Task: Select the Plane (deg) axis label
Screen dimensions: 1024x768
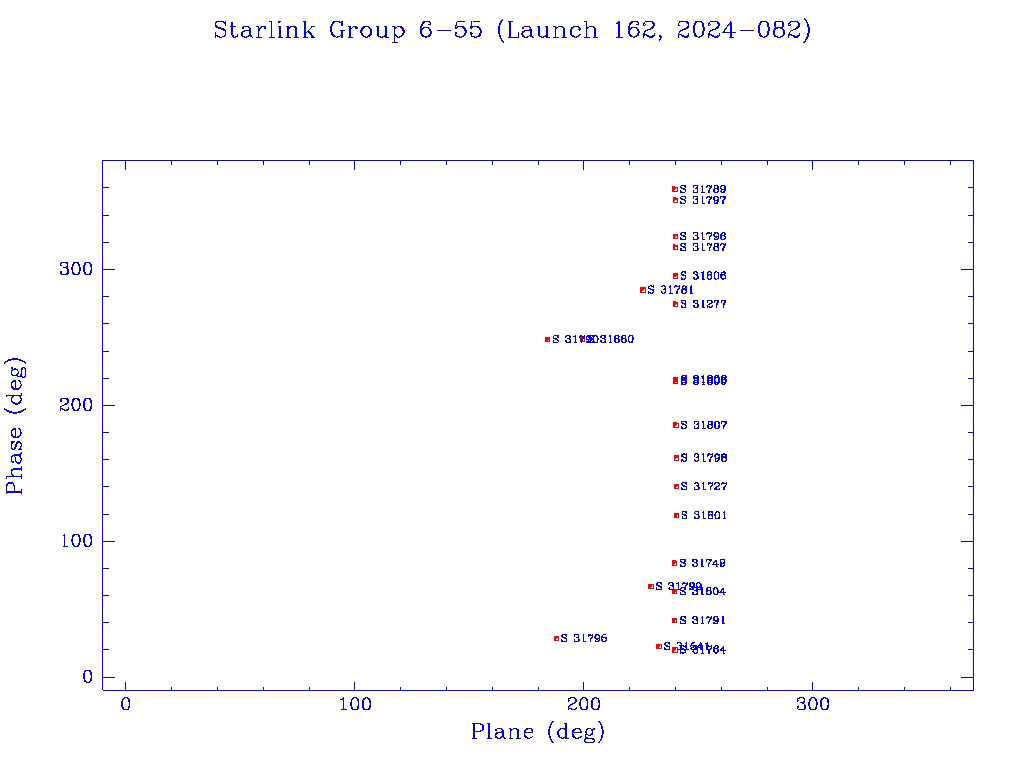Action: pyautogui.click(x=537, y=732)
